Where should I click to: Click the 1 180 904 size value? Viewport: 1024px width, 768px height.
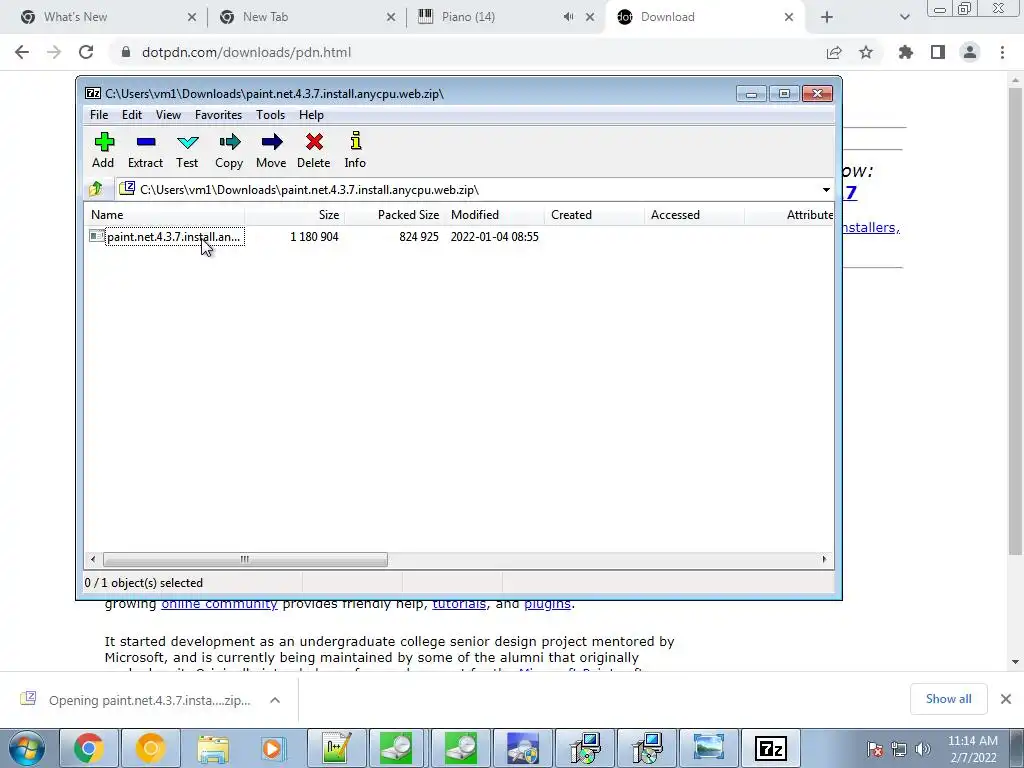(314, 236)
